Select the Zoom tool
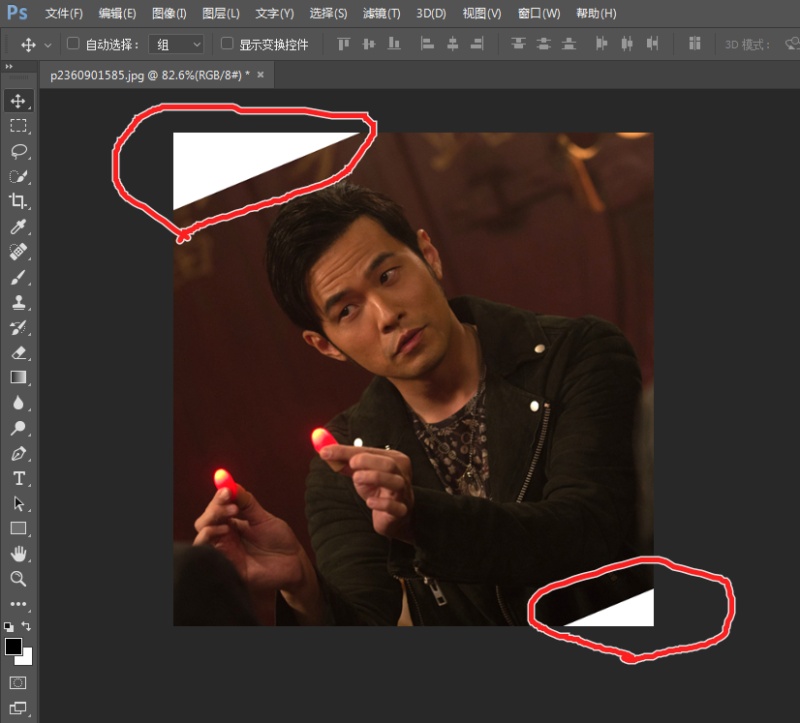This screenshot has width=800, height=723. (18, 579)
